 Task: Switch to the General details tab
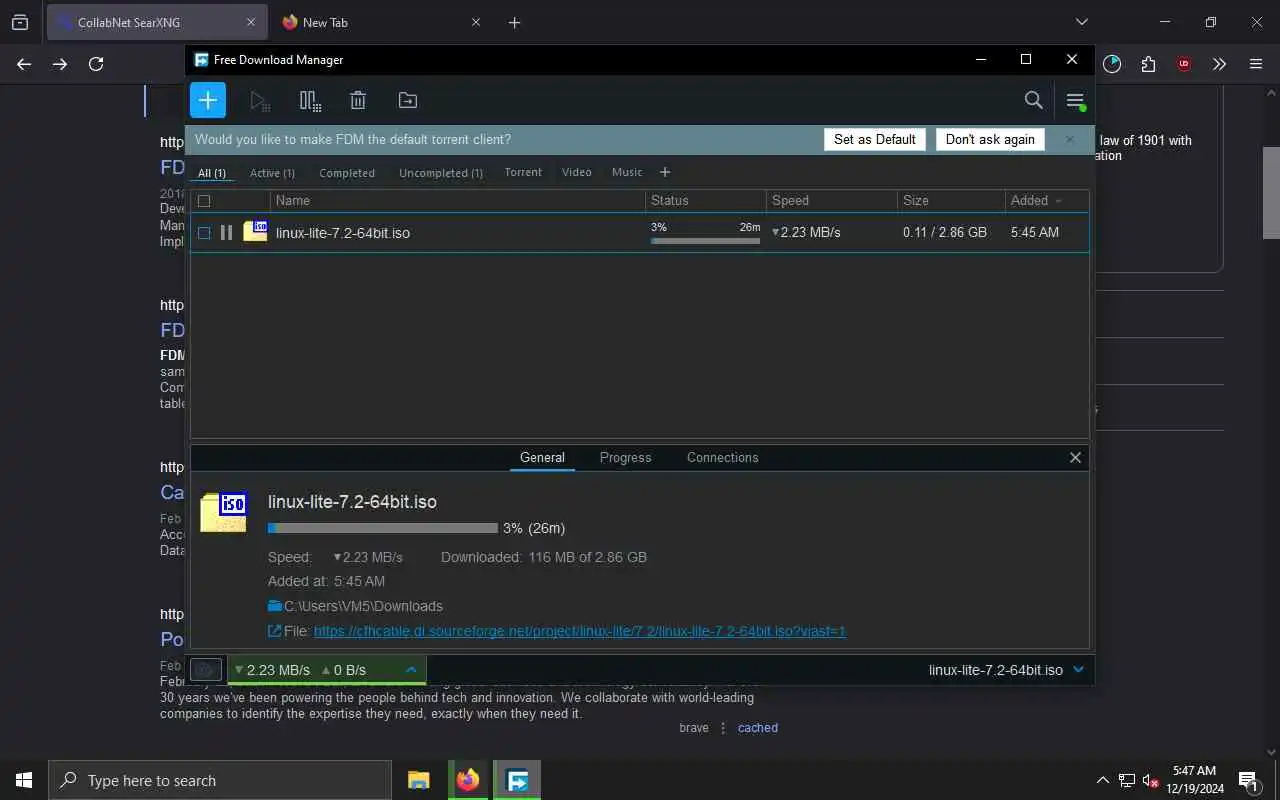542,457
